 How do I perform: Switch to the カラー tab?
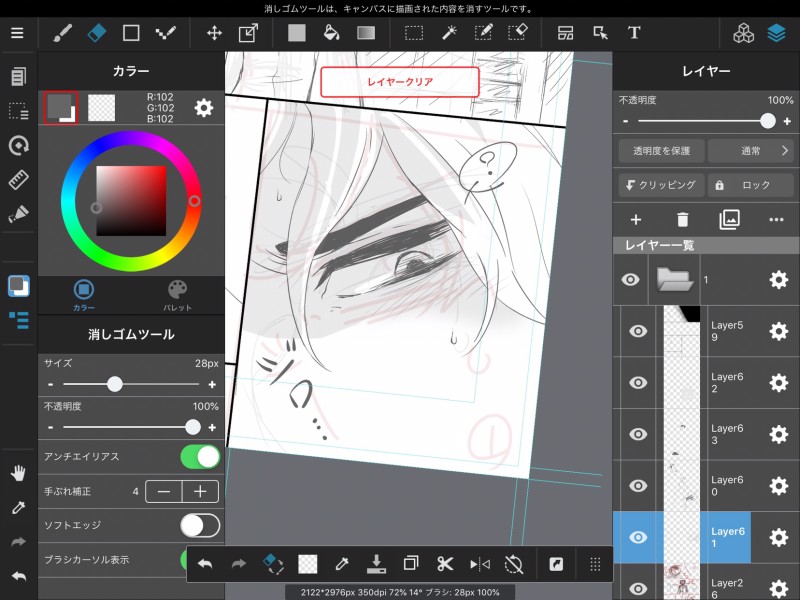point(84,295)
